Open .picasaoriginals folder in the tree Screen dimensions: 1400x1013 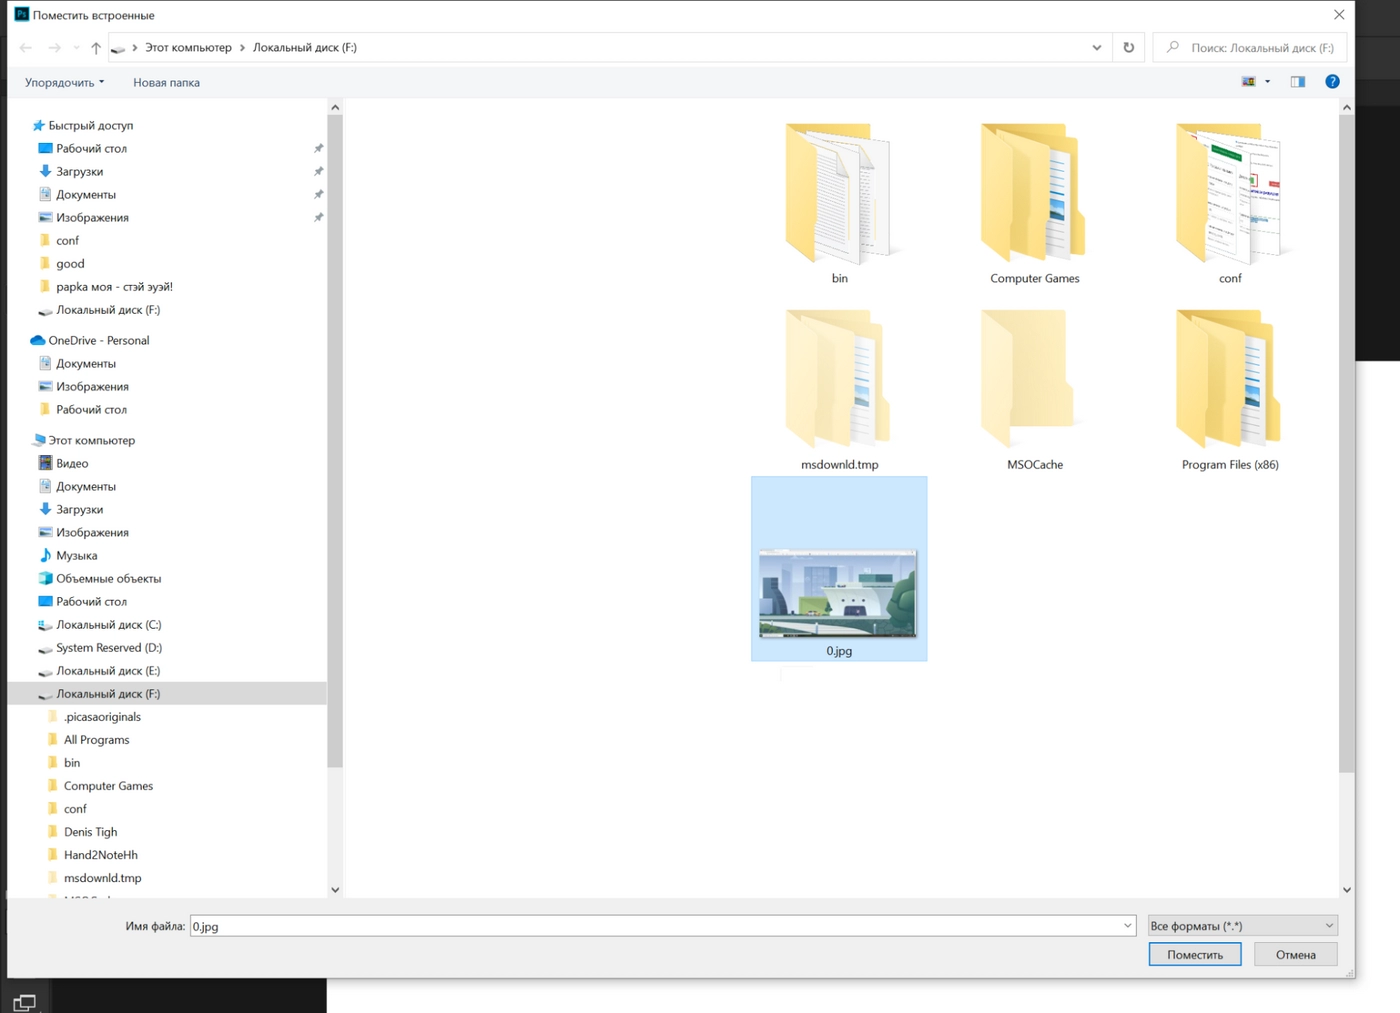tap(102, 717)
